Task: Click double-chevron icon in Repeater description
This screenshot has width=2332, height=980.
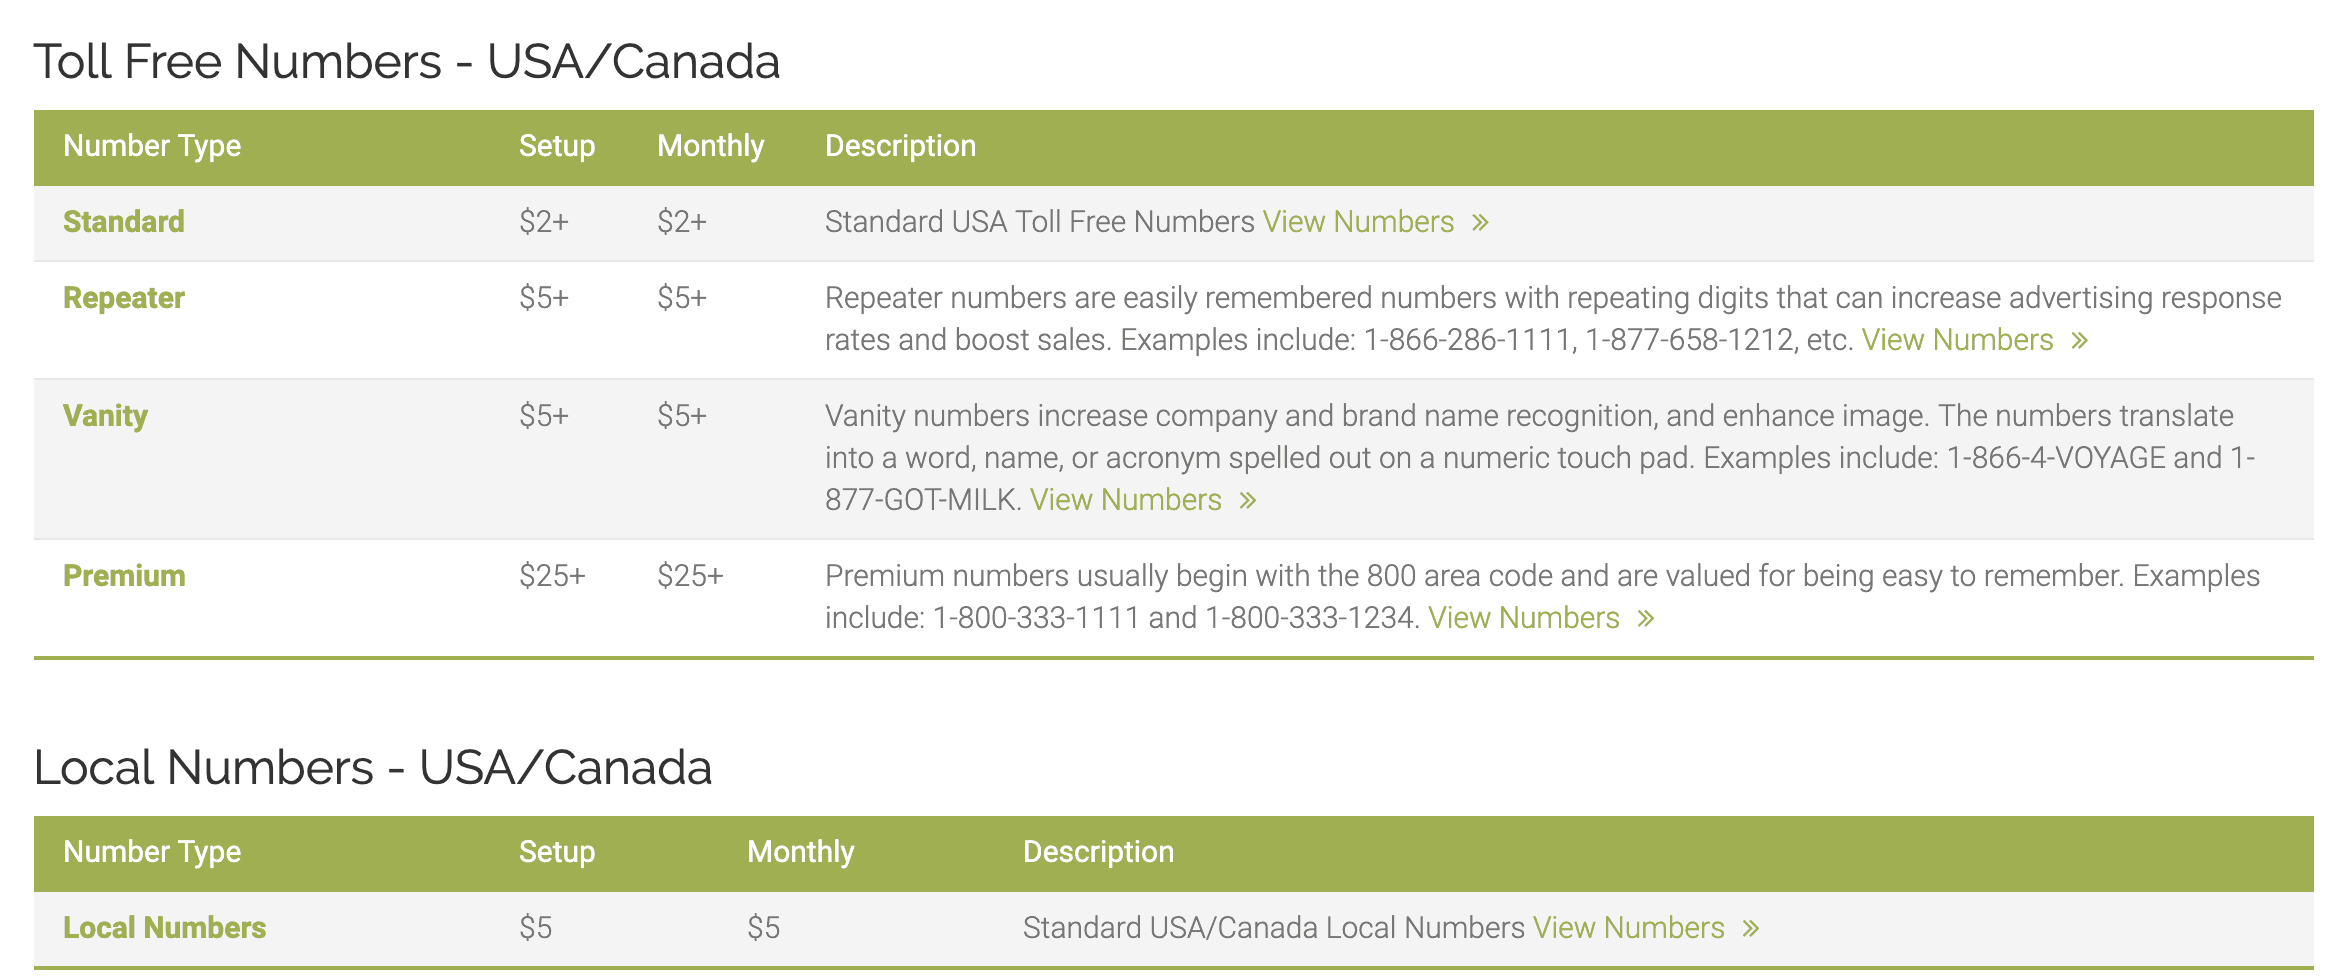Action: click(x=2079, y=341)
